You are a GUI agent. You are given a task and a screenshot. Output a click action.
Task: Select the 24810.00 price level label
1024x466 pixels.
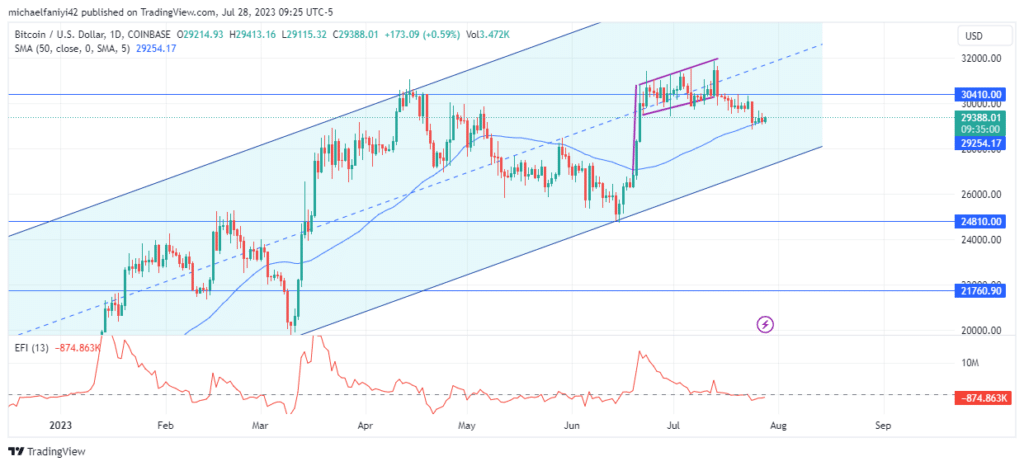(979, 221)
